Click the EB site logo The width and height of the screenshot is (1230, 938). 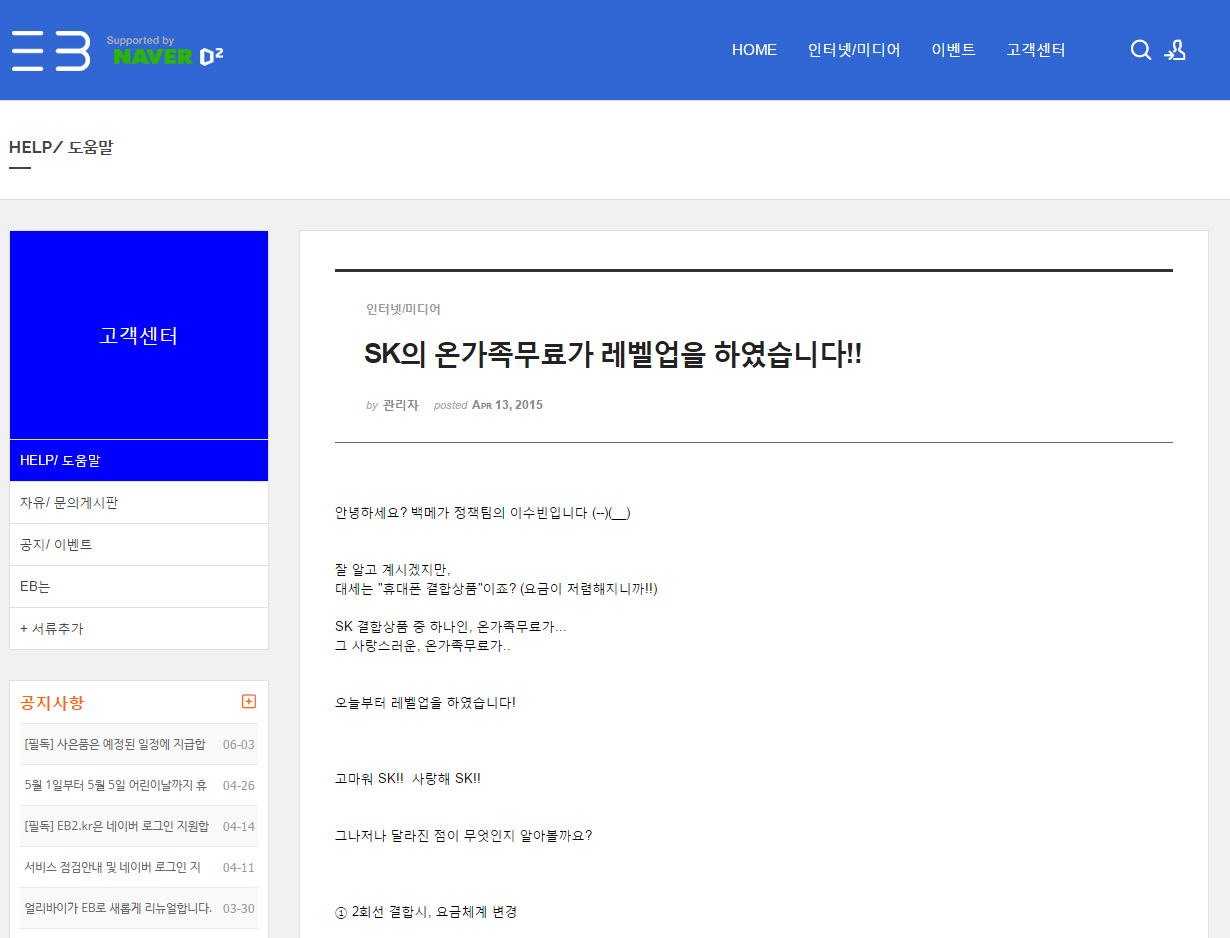click(x=51, y=50)
